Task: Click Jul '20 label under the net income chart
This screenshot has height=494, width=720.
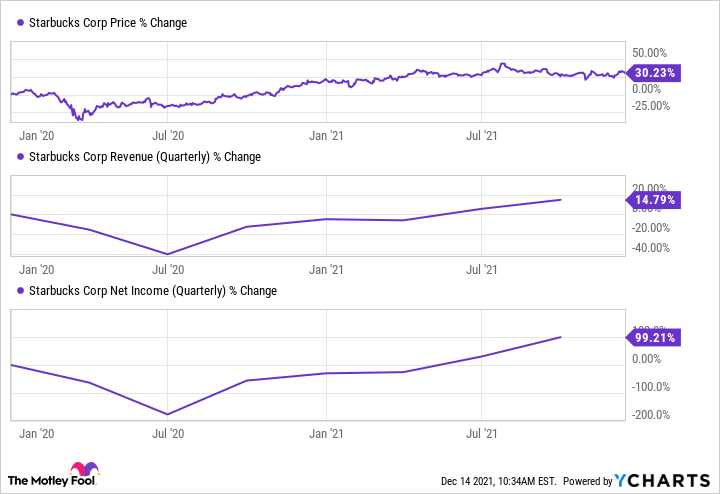Action: point(168,433)
